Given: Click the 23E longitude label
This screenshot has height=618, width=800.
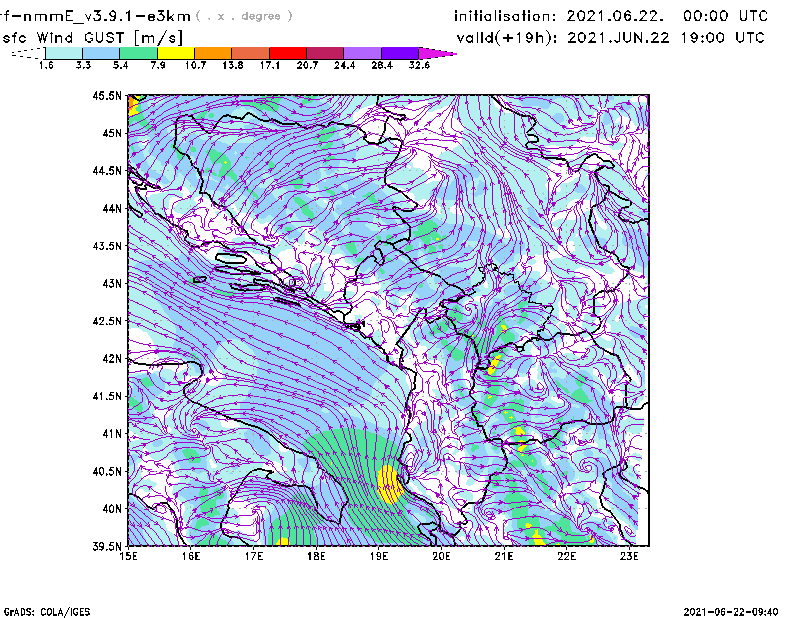Looking at the screenshot, I should (629, 556).
